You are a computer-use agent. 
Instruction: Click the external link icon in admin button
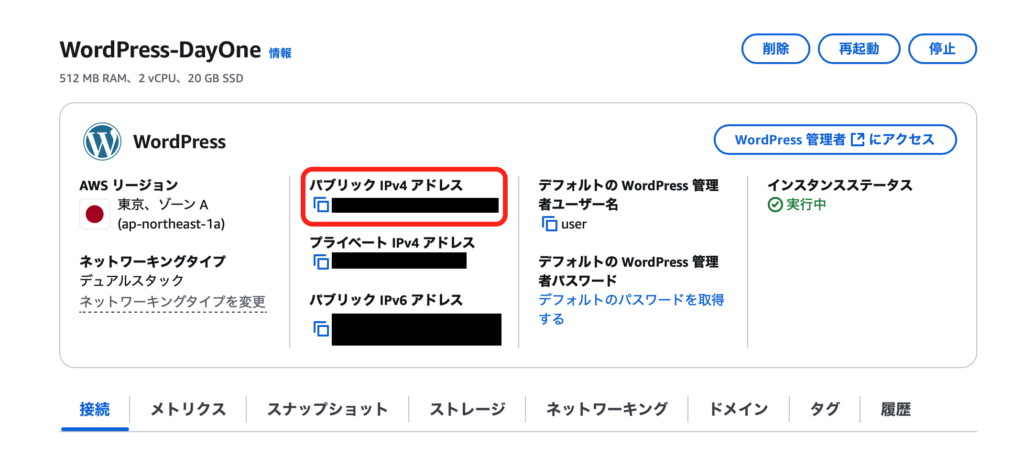(x=858, y=139)
